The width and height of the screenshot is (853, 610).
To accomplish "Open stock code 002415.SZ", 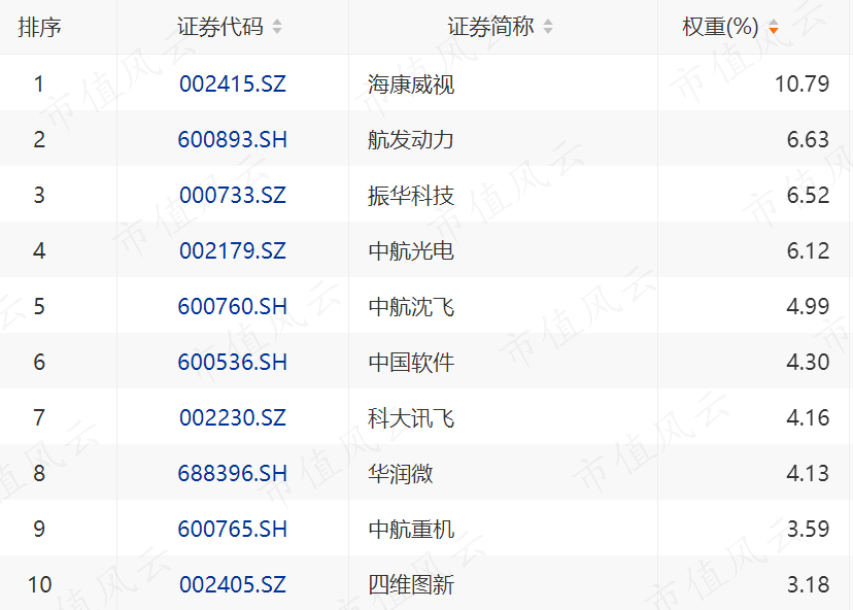I will (233, 84).
